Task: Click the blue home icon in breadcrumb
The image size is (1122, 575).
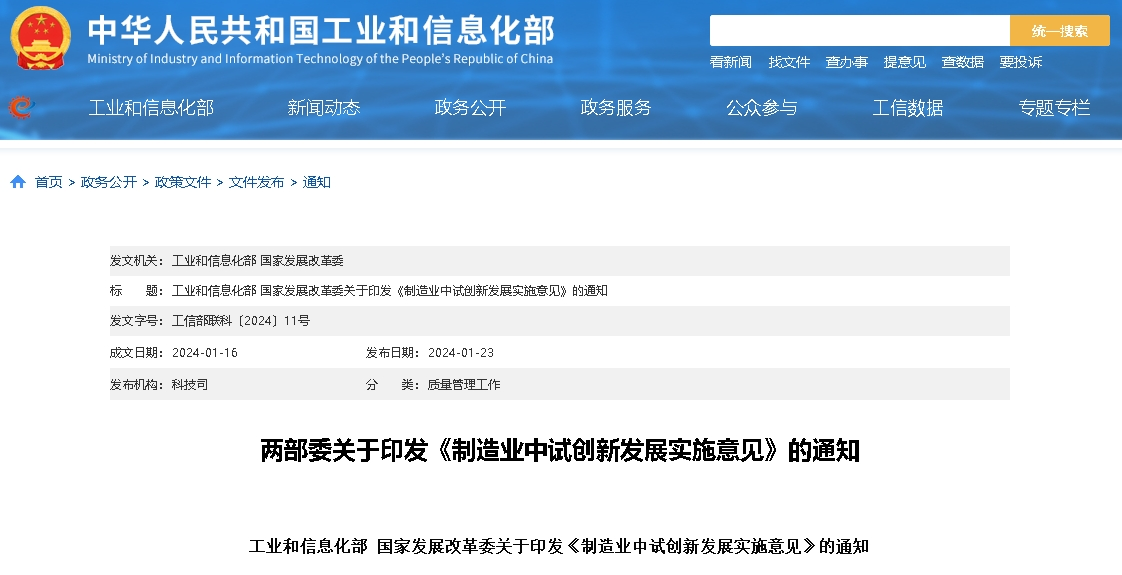Action: [x=18, y=182]
